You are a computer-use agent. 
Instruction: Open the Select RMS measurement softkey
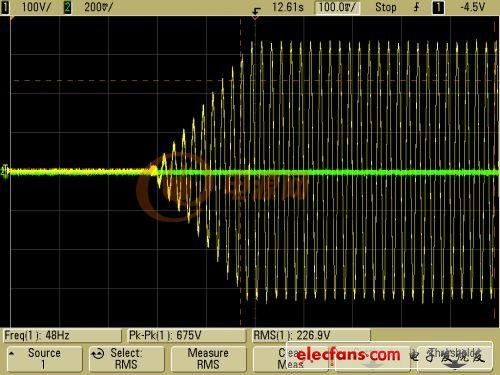coord(127,359)
